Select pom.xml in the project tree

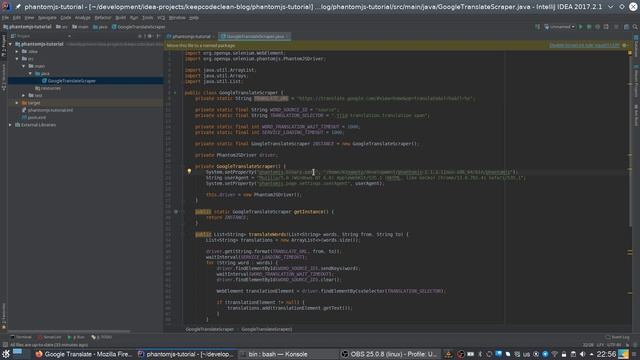34,118
